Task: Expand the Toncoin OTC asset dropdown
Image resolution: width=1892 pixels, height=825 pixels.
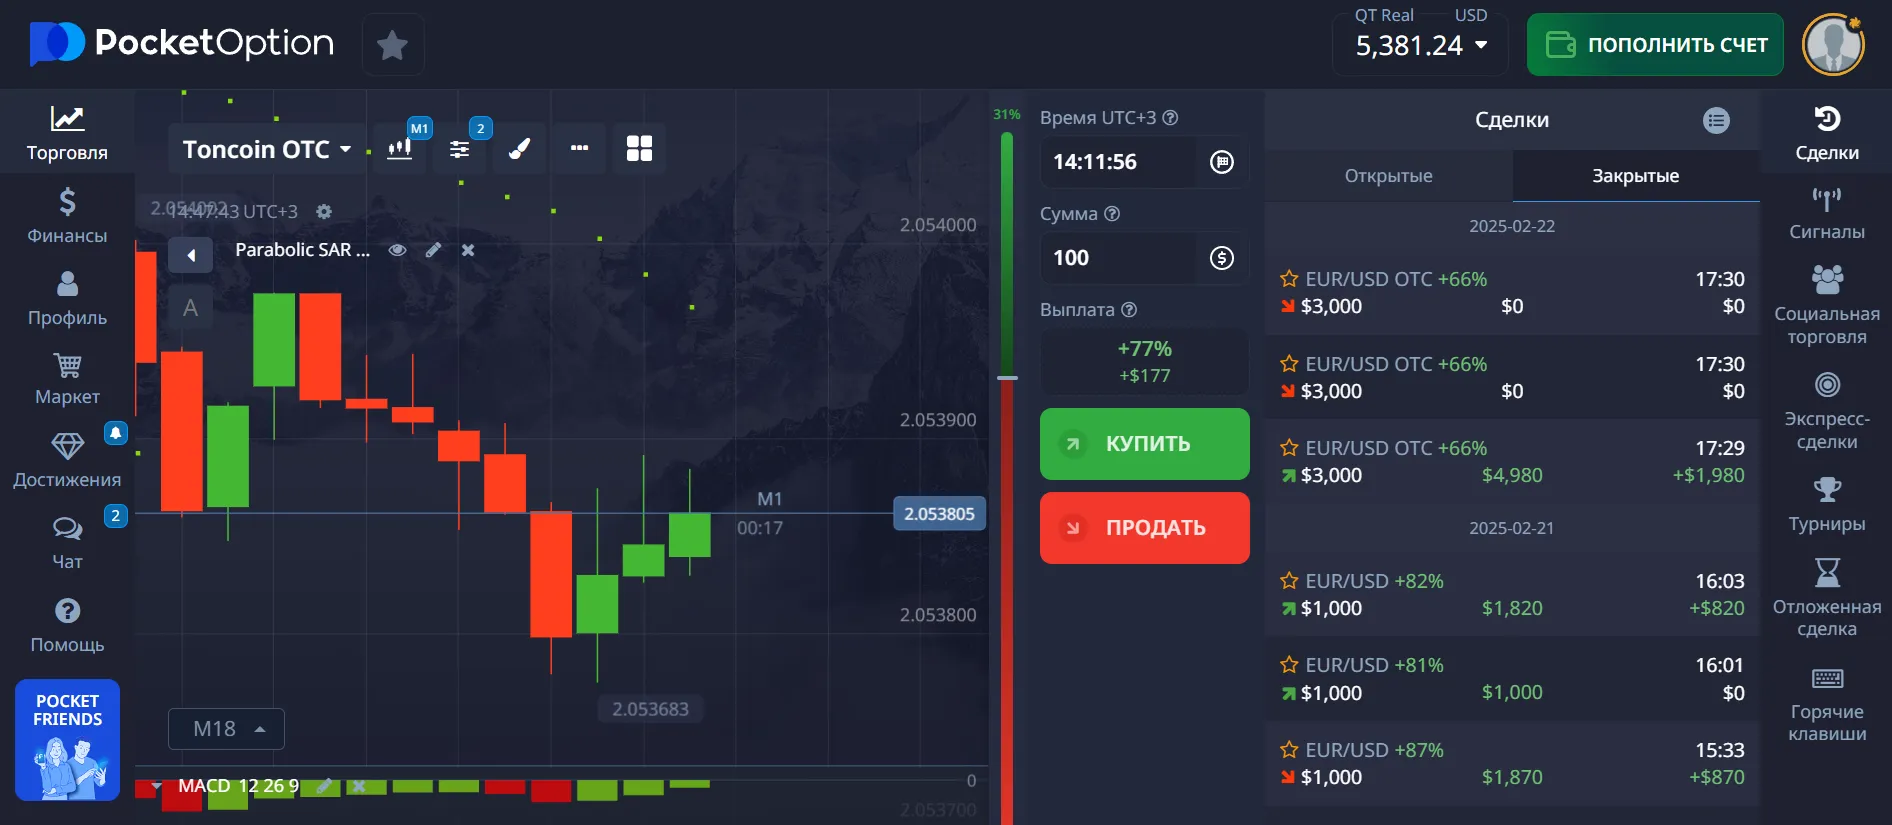Action: [x=266, y=149]
